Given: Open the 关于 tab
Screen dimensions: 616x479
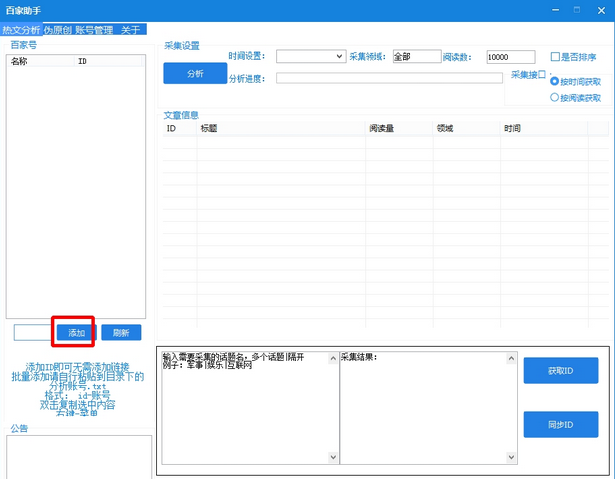Looking at the screenshot, I should coord(131,30).
